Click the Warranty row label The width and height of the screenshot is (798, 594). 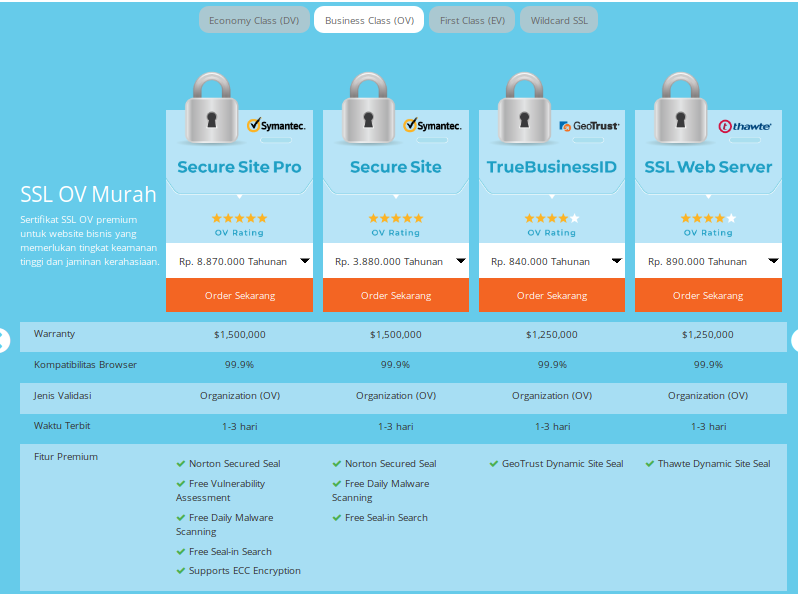point(54,333)
